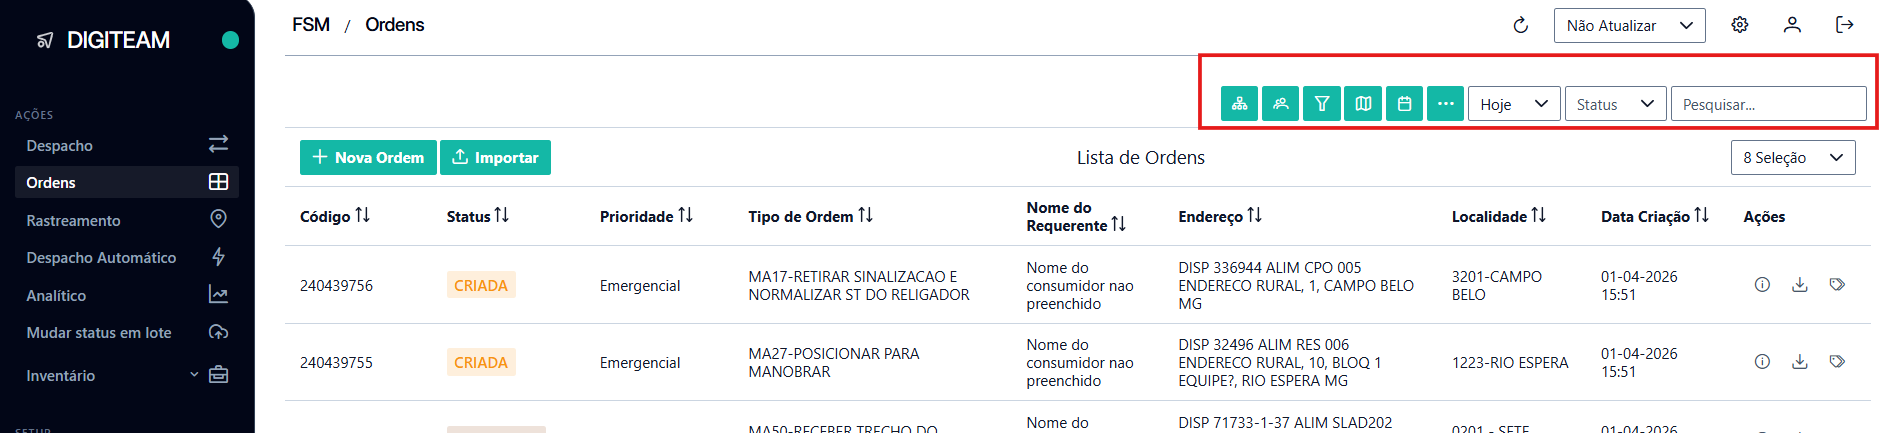Click the hierarchy tree toolbar icon
Screen dimensions: 1898x433
1239,104
